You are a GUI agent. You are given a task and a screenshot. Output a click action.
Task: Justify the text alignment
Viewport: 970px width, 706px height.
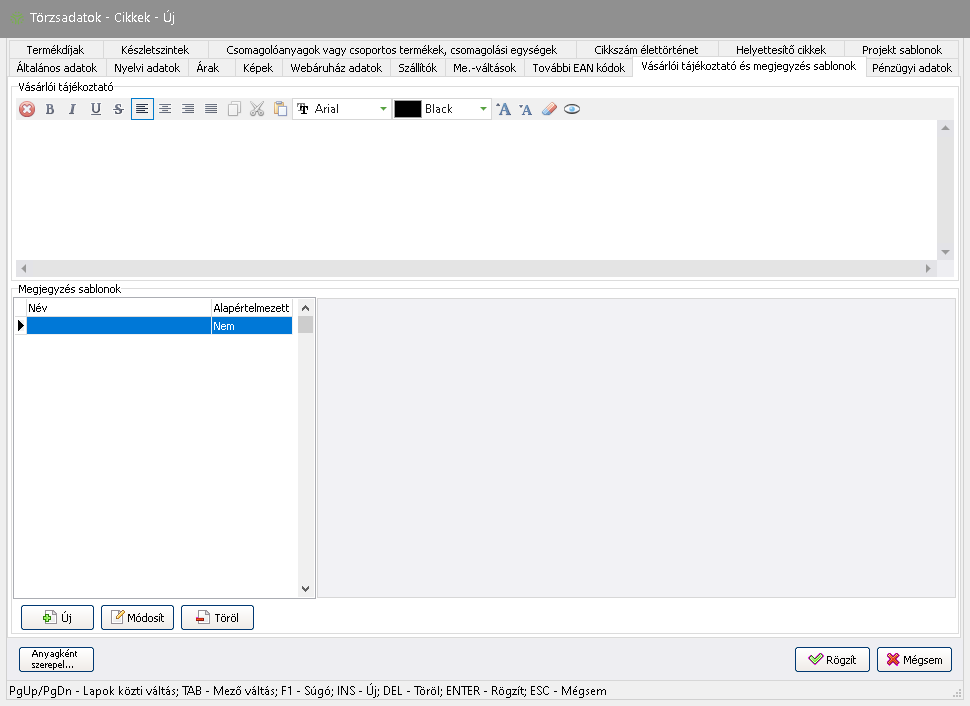[x=211, y=109]
